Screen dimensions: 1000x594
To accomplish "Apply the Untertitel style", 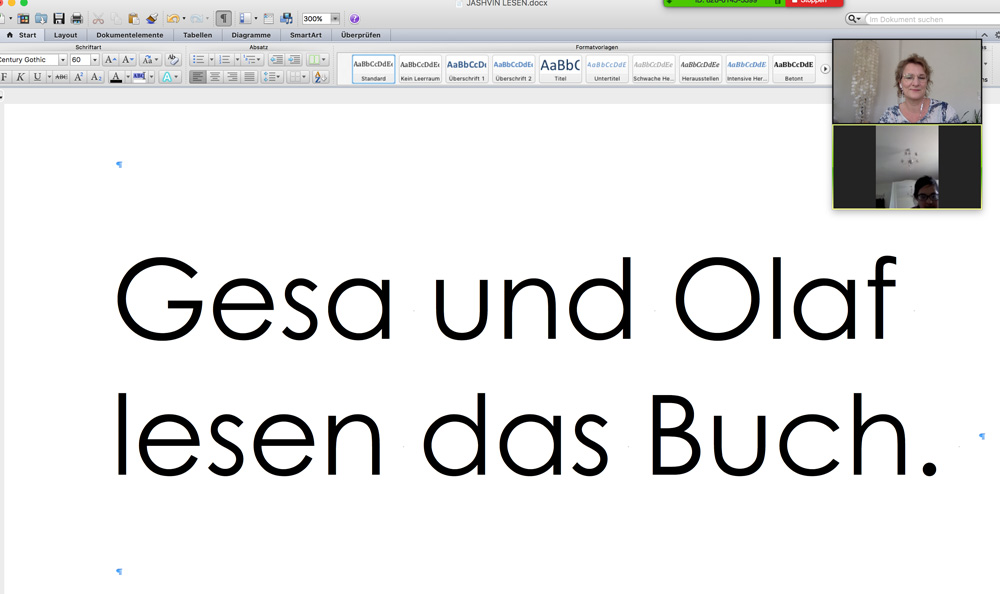I will (x=607, y=69).
